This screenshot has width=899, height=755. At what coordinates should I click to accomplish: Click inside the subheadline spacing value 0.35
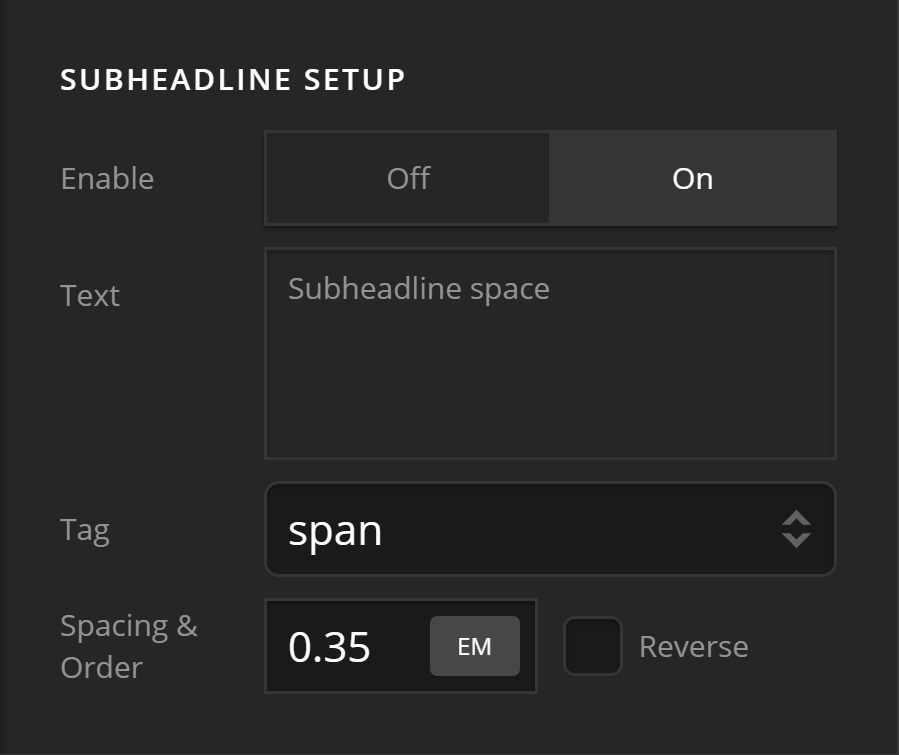(330, 646)
